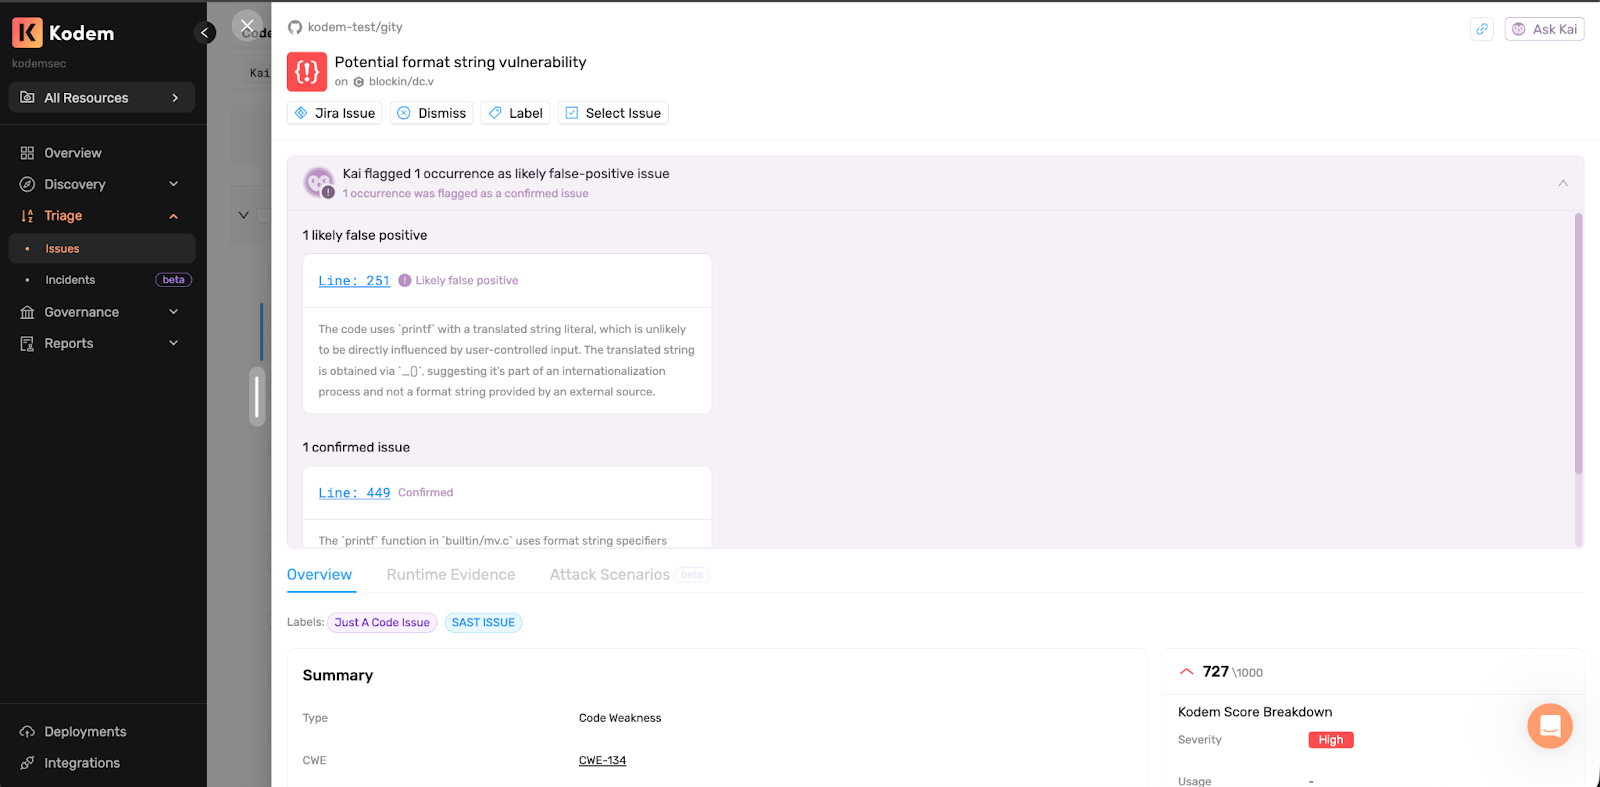This screenshot has height=787, width=1600.
Task: Click the Kodem logo icon
Action: pyautogui.click(x=27, y=33)
